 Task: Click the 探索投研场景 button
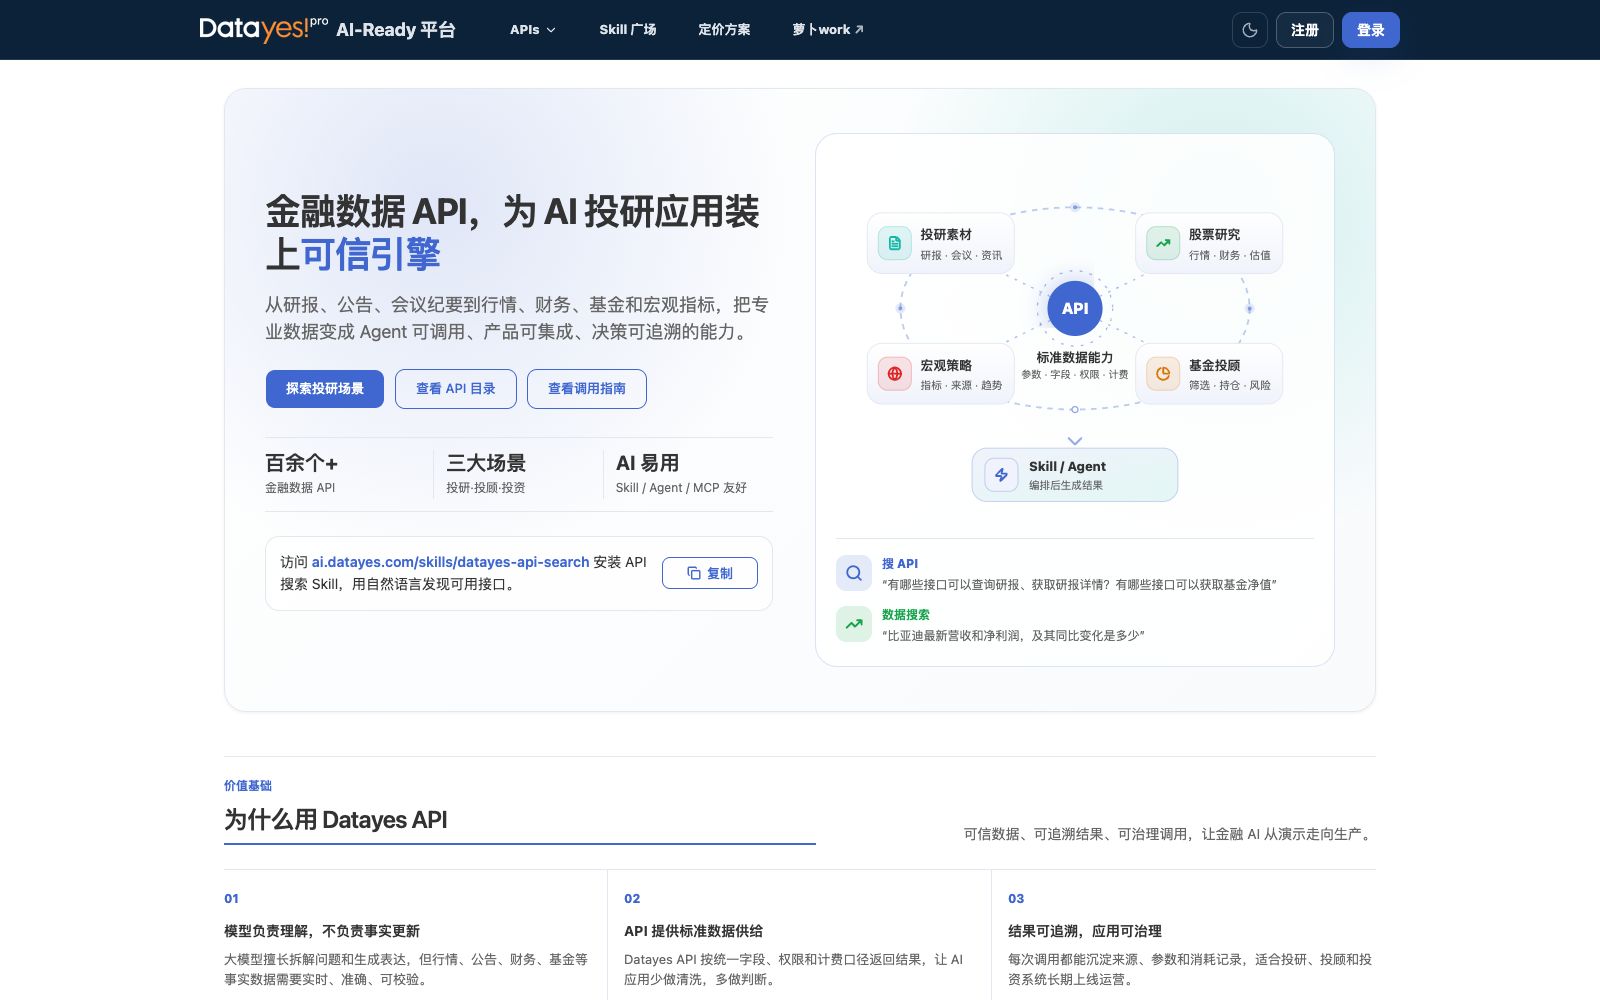point(325,389)
